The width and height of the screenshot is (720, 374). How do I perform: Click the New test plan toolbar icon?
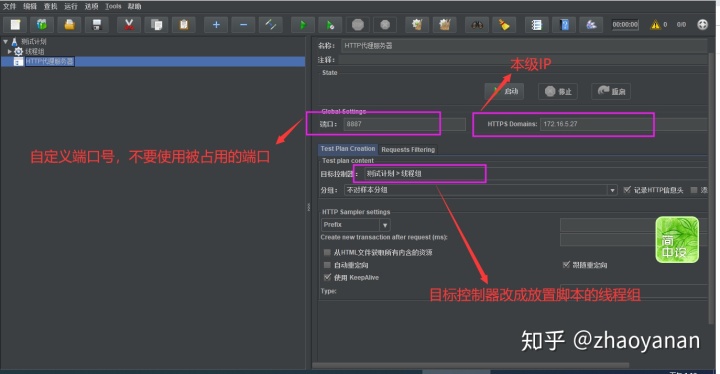click(15, 25)
